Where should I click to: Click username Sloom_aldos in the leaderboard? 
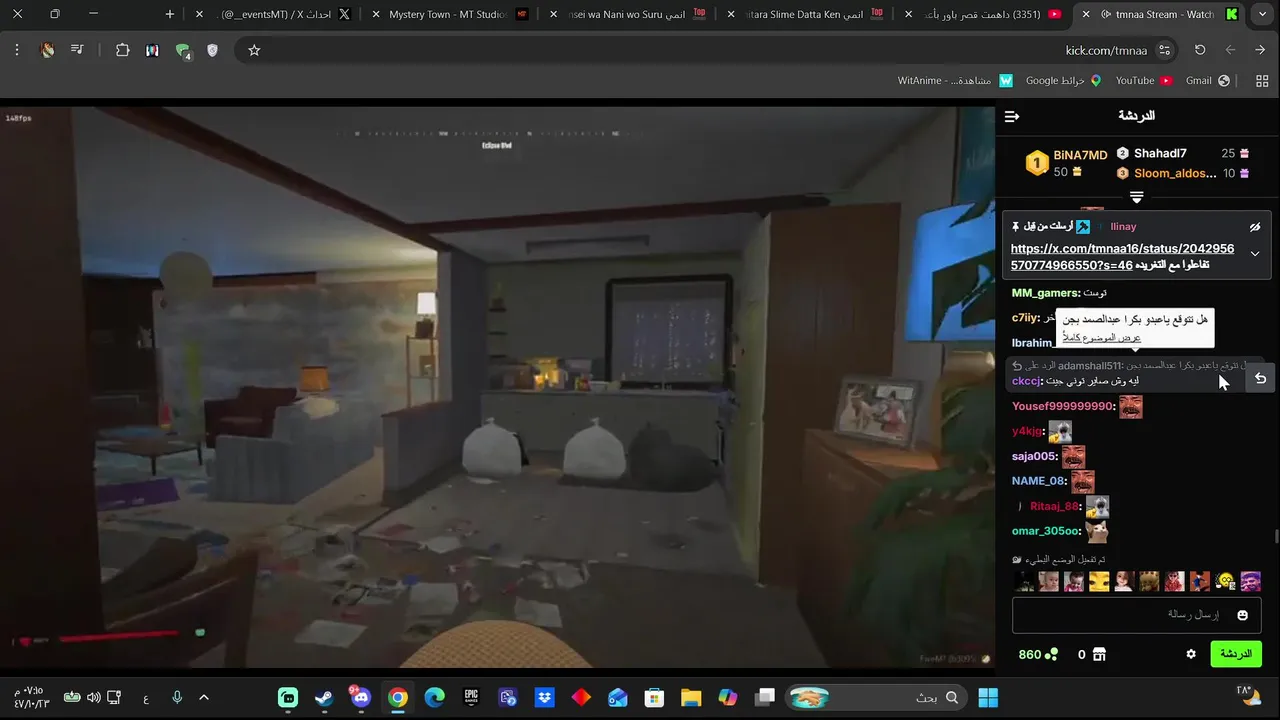(1175, 173)
